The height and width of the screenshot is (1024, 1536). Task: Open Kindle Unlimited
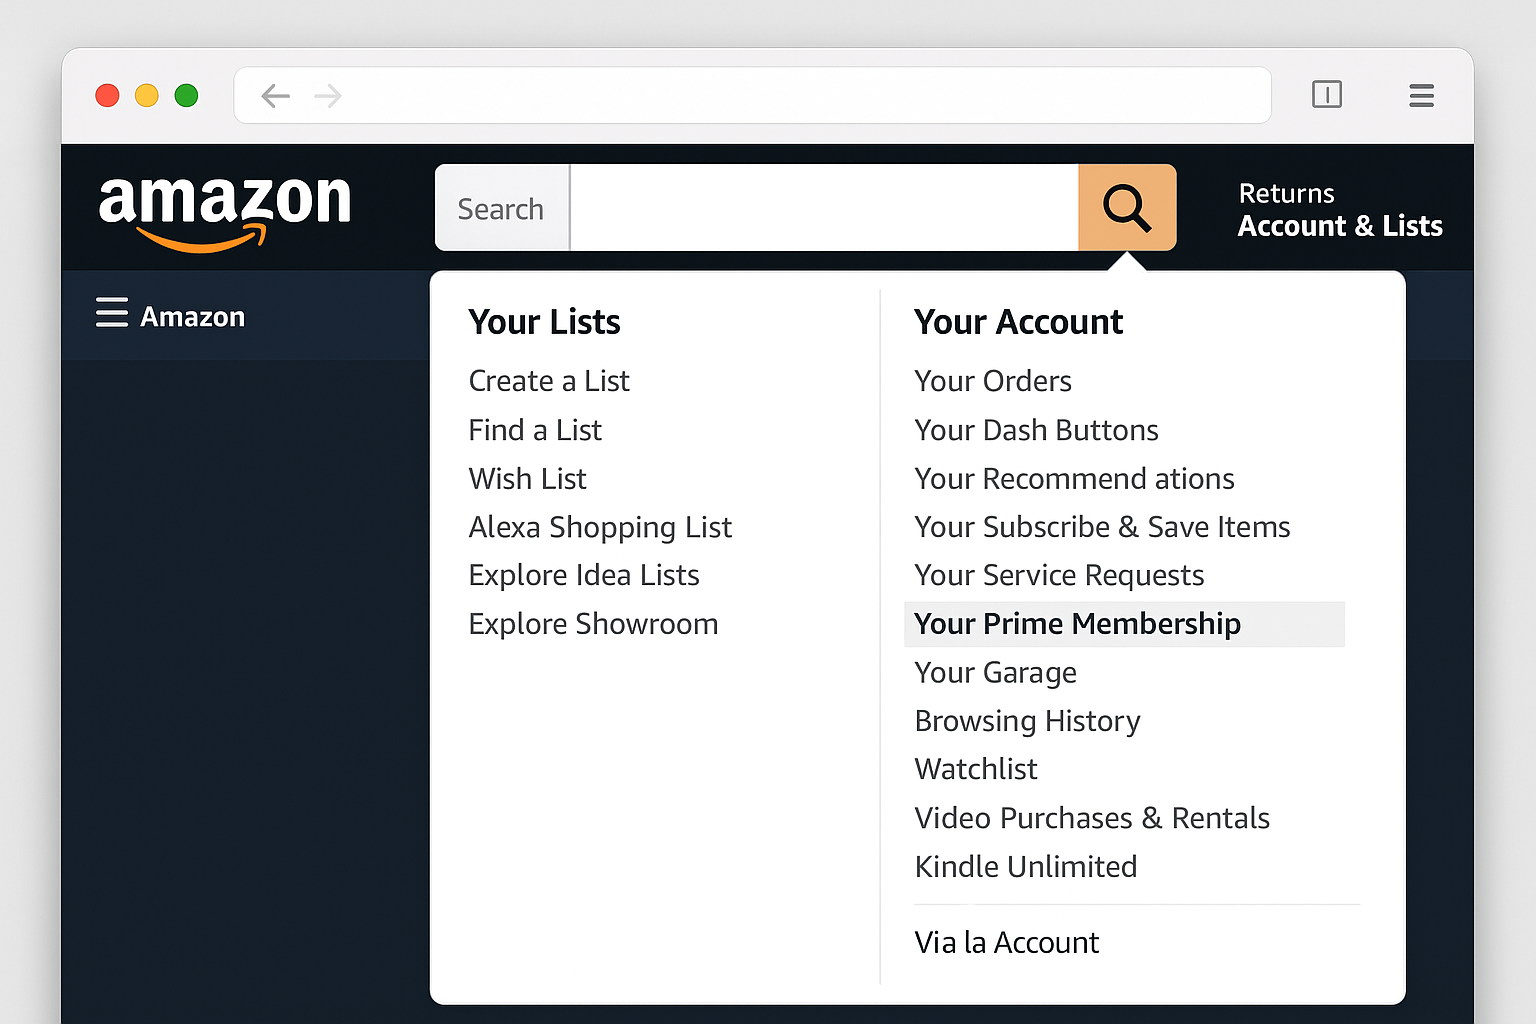pos(1026,866)
